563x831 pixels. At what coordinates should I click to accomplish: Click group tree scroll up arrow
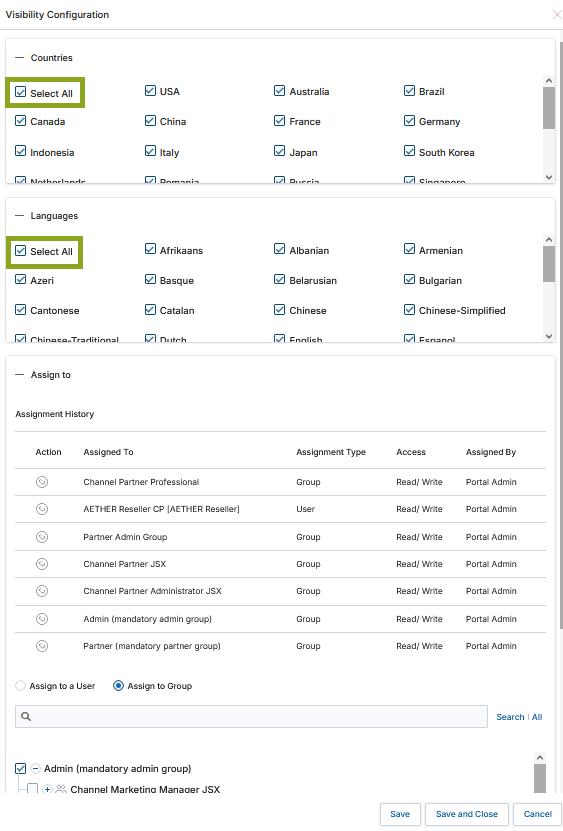pos(540,758)
